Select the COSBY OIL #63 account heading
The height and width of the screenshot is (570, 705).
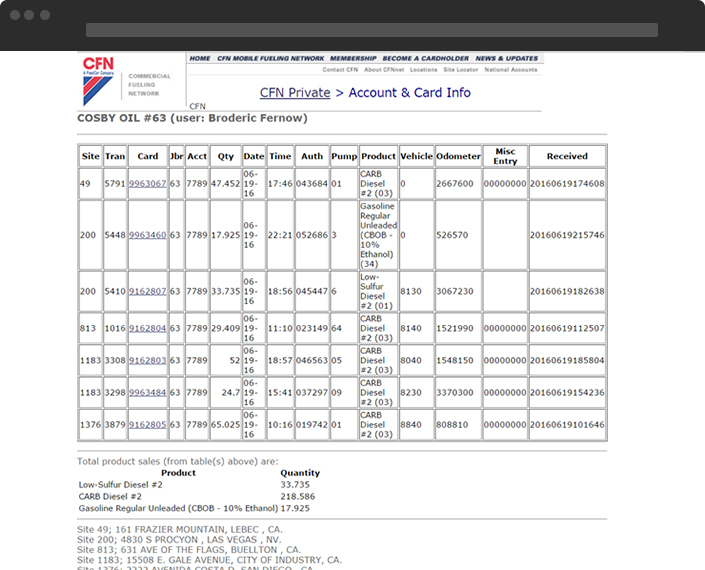pos(192,118)
